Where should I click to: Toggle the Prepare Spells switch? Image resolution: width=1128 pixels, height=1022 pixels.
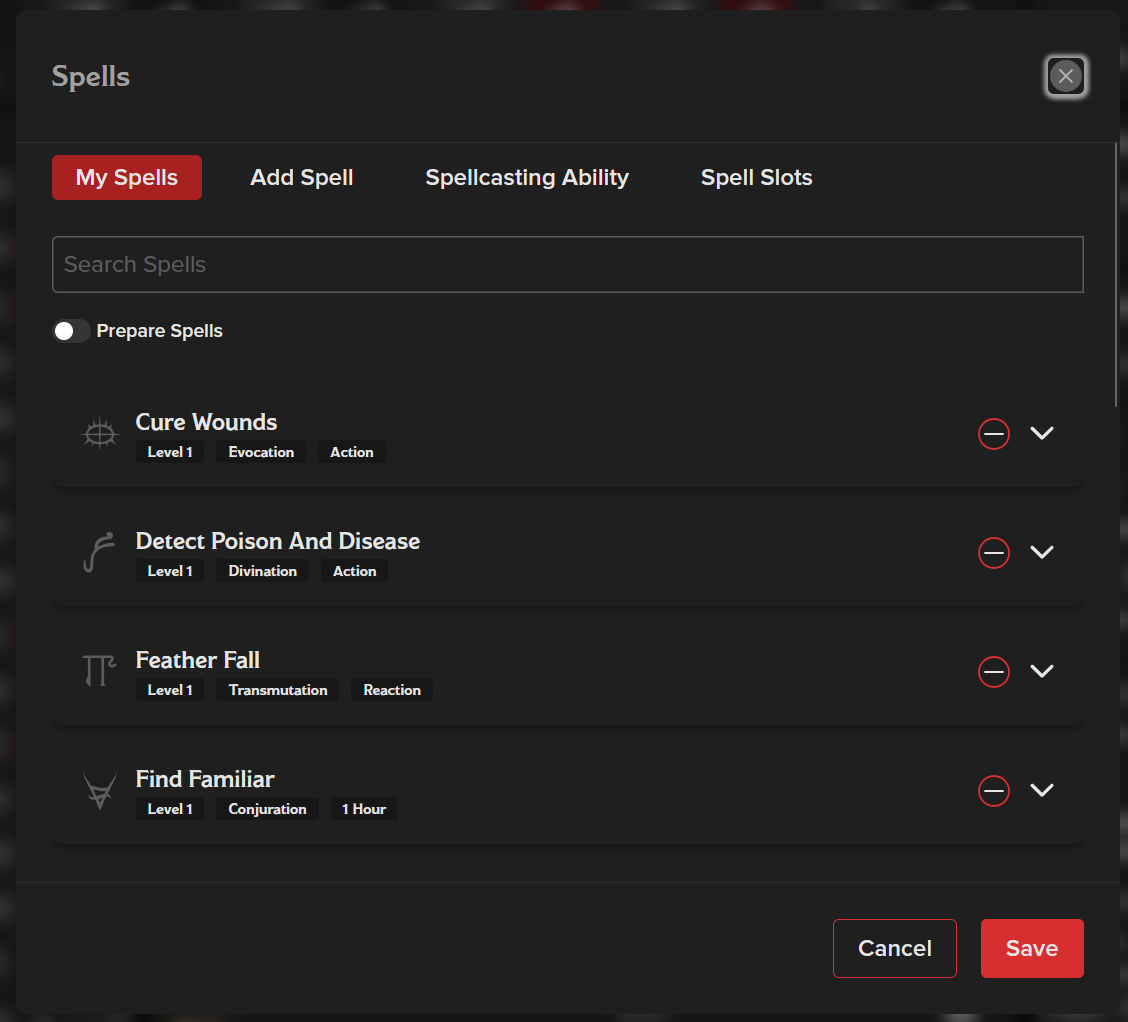[72, 331]
